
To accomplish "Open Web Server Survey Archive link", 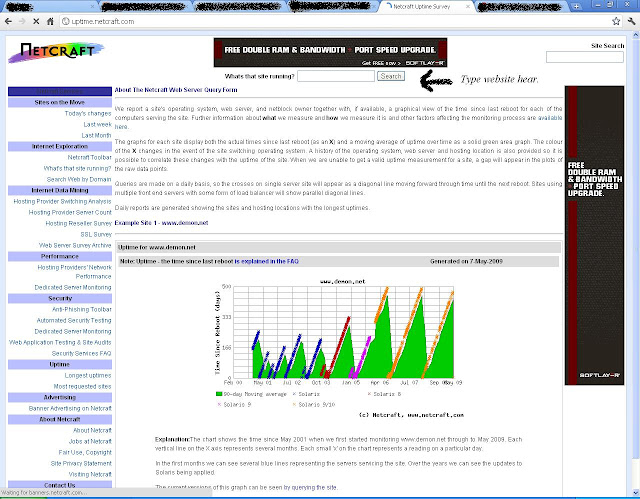I will (75, 246).
